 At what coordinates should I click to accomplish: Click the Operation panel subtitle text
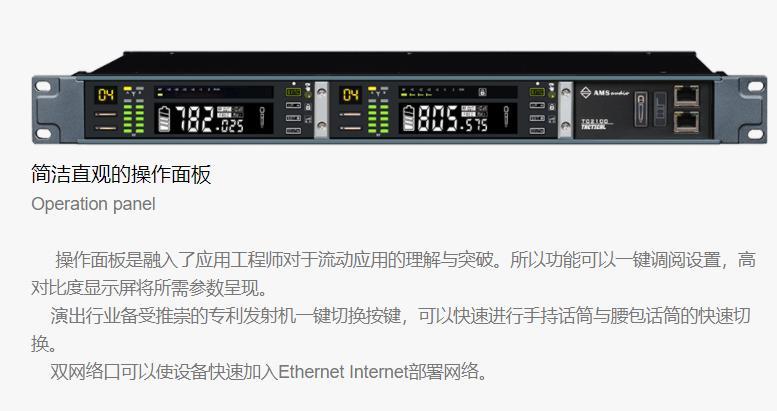(93, 204)
